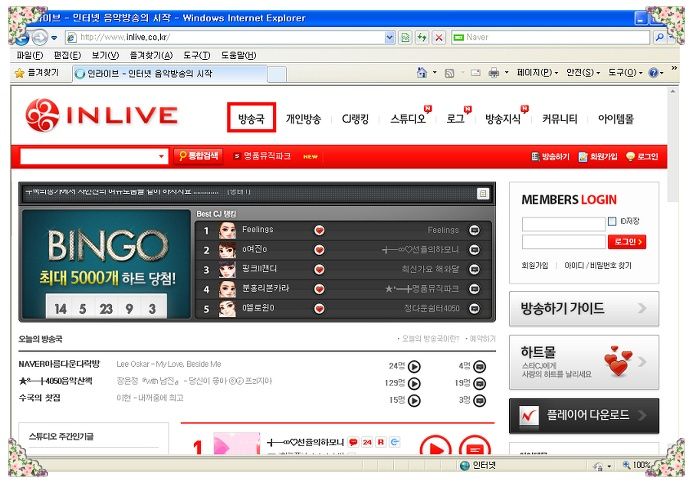Viewport: 693px width, 483px height.
Task: Click the notice ticker list icon
Action: (483, 193)
